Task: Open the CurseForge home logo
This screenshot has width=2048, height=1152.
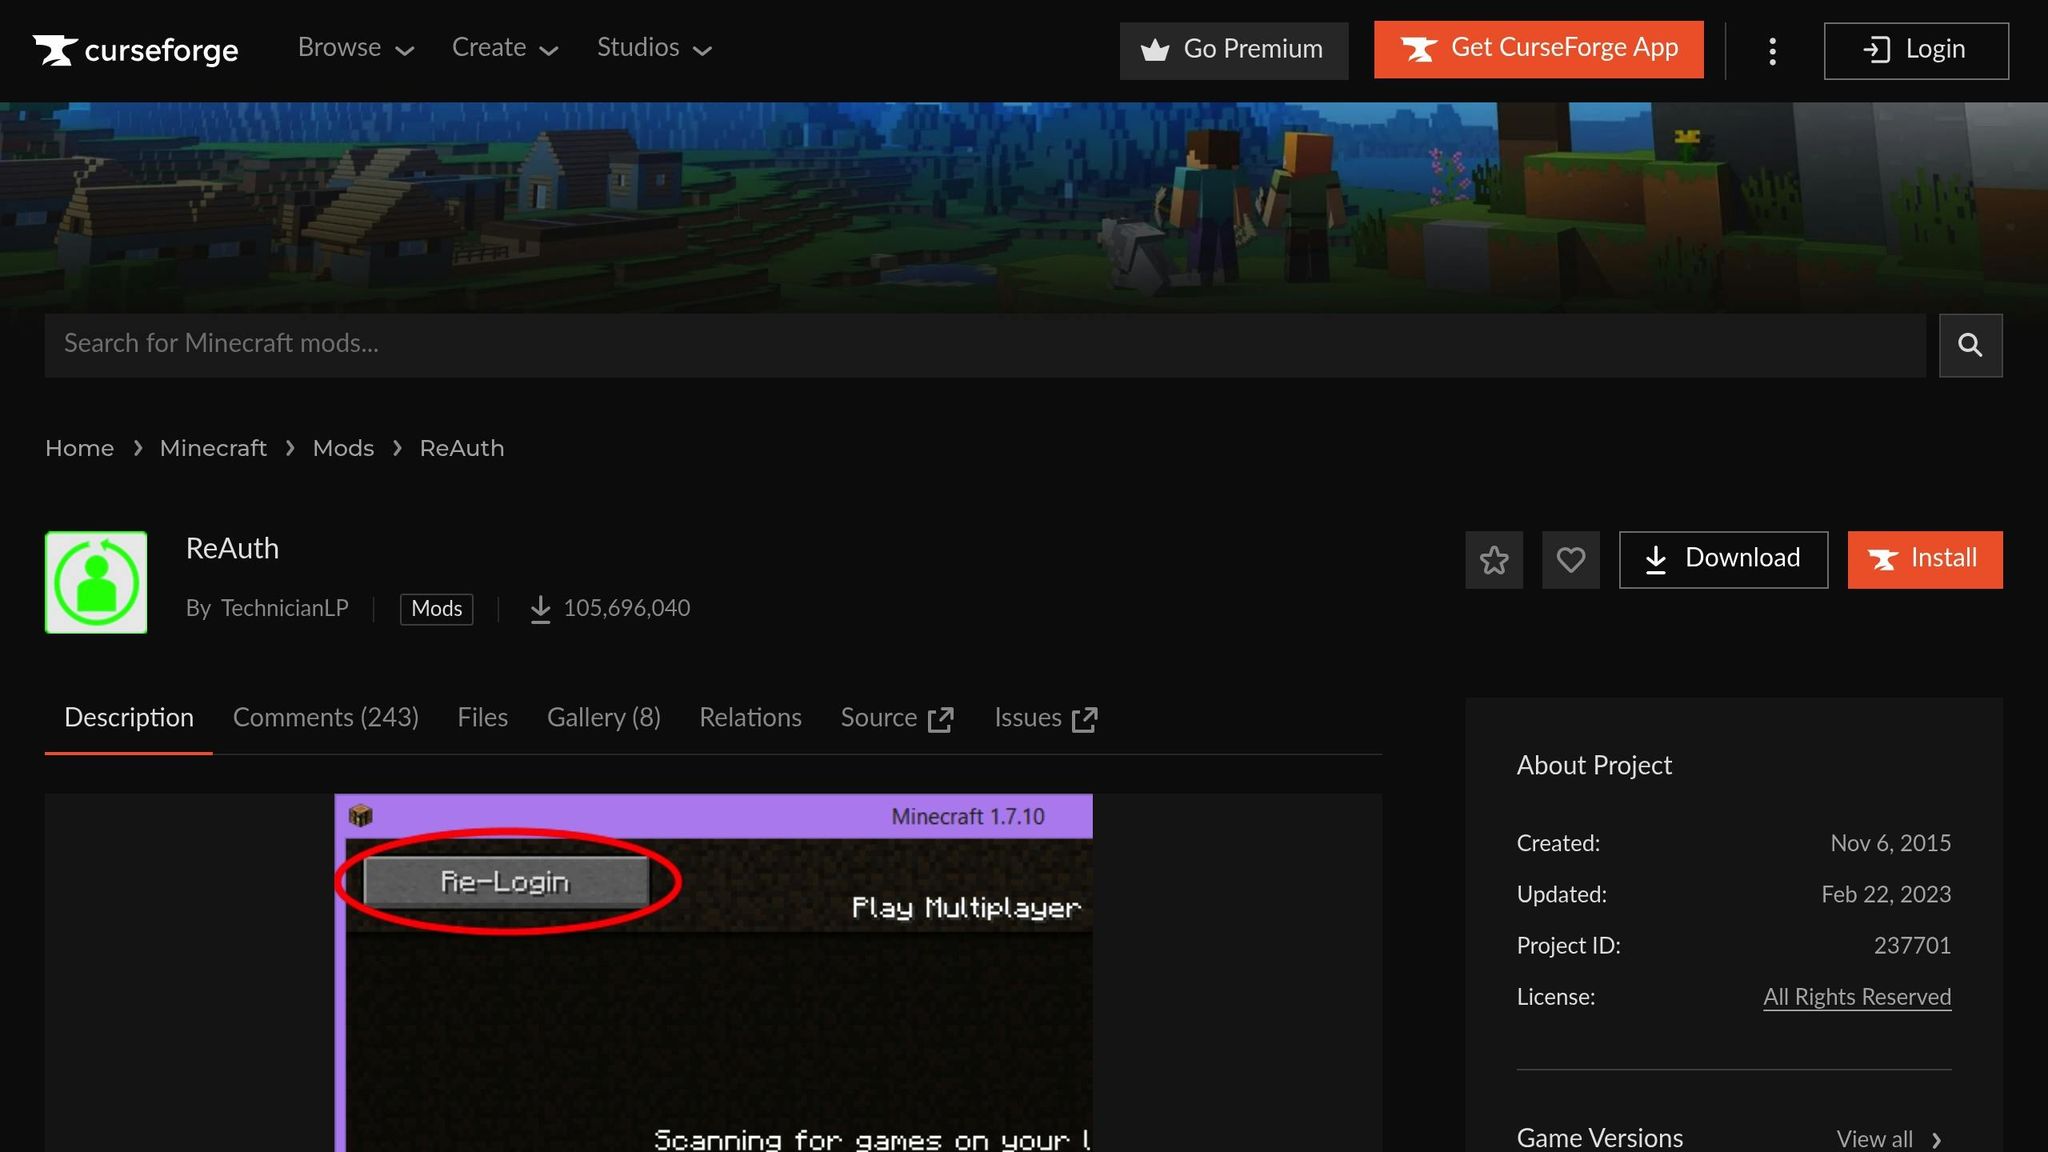Action: (x=135, y=50)
